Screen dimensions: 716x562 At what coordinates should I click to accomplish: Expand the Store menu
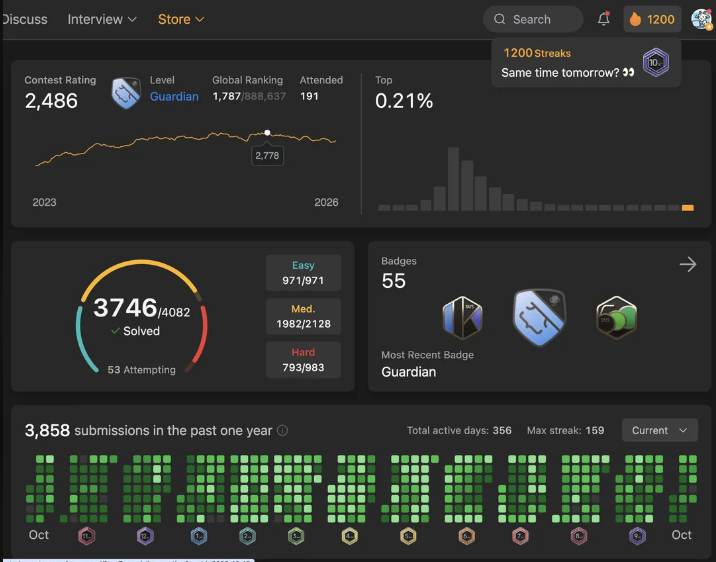(181, 19)
